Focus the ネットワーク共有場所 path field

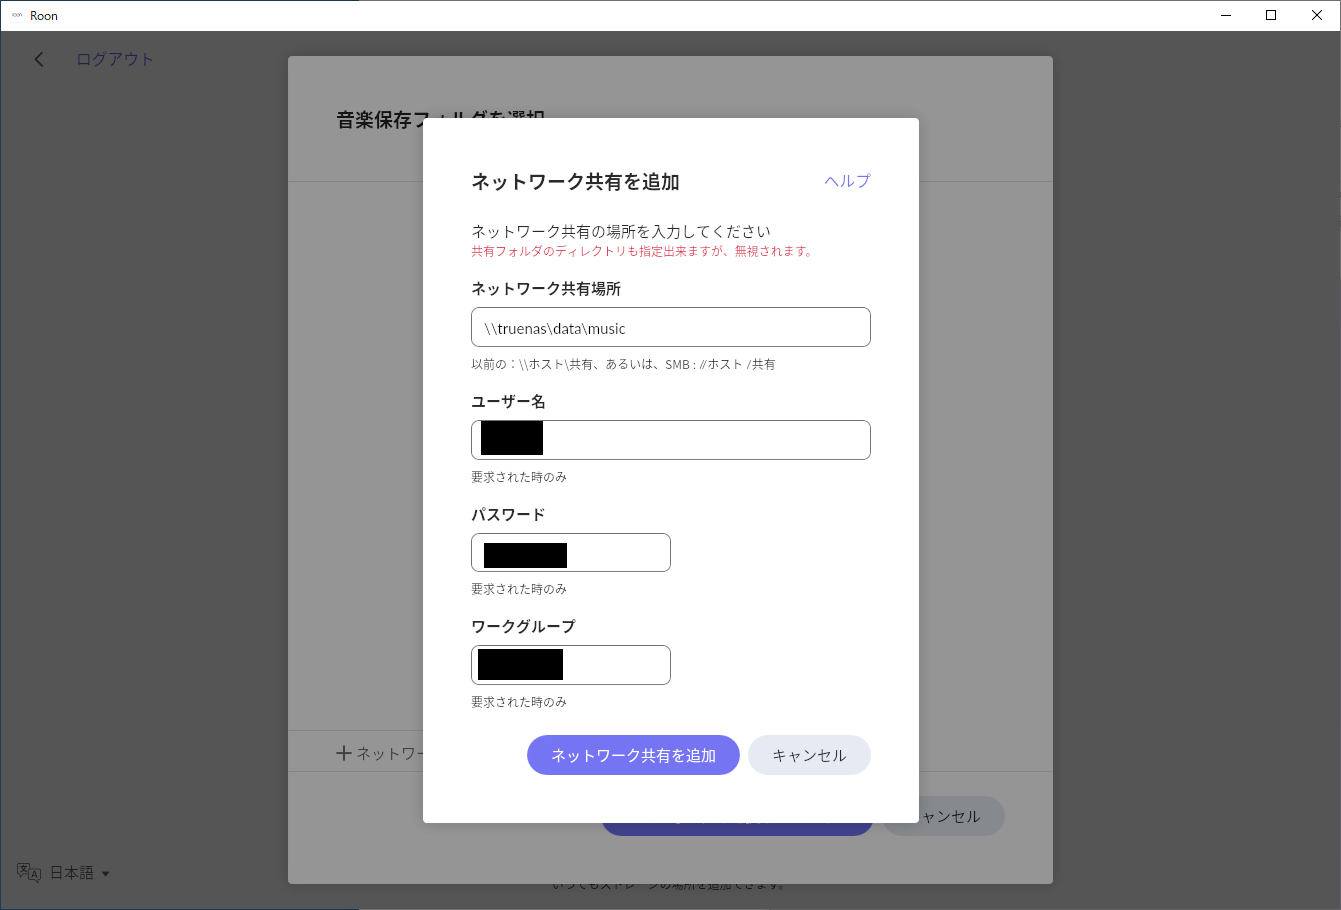(671, 327)
